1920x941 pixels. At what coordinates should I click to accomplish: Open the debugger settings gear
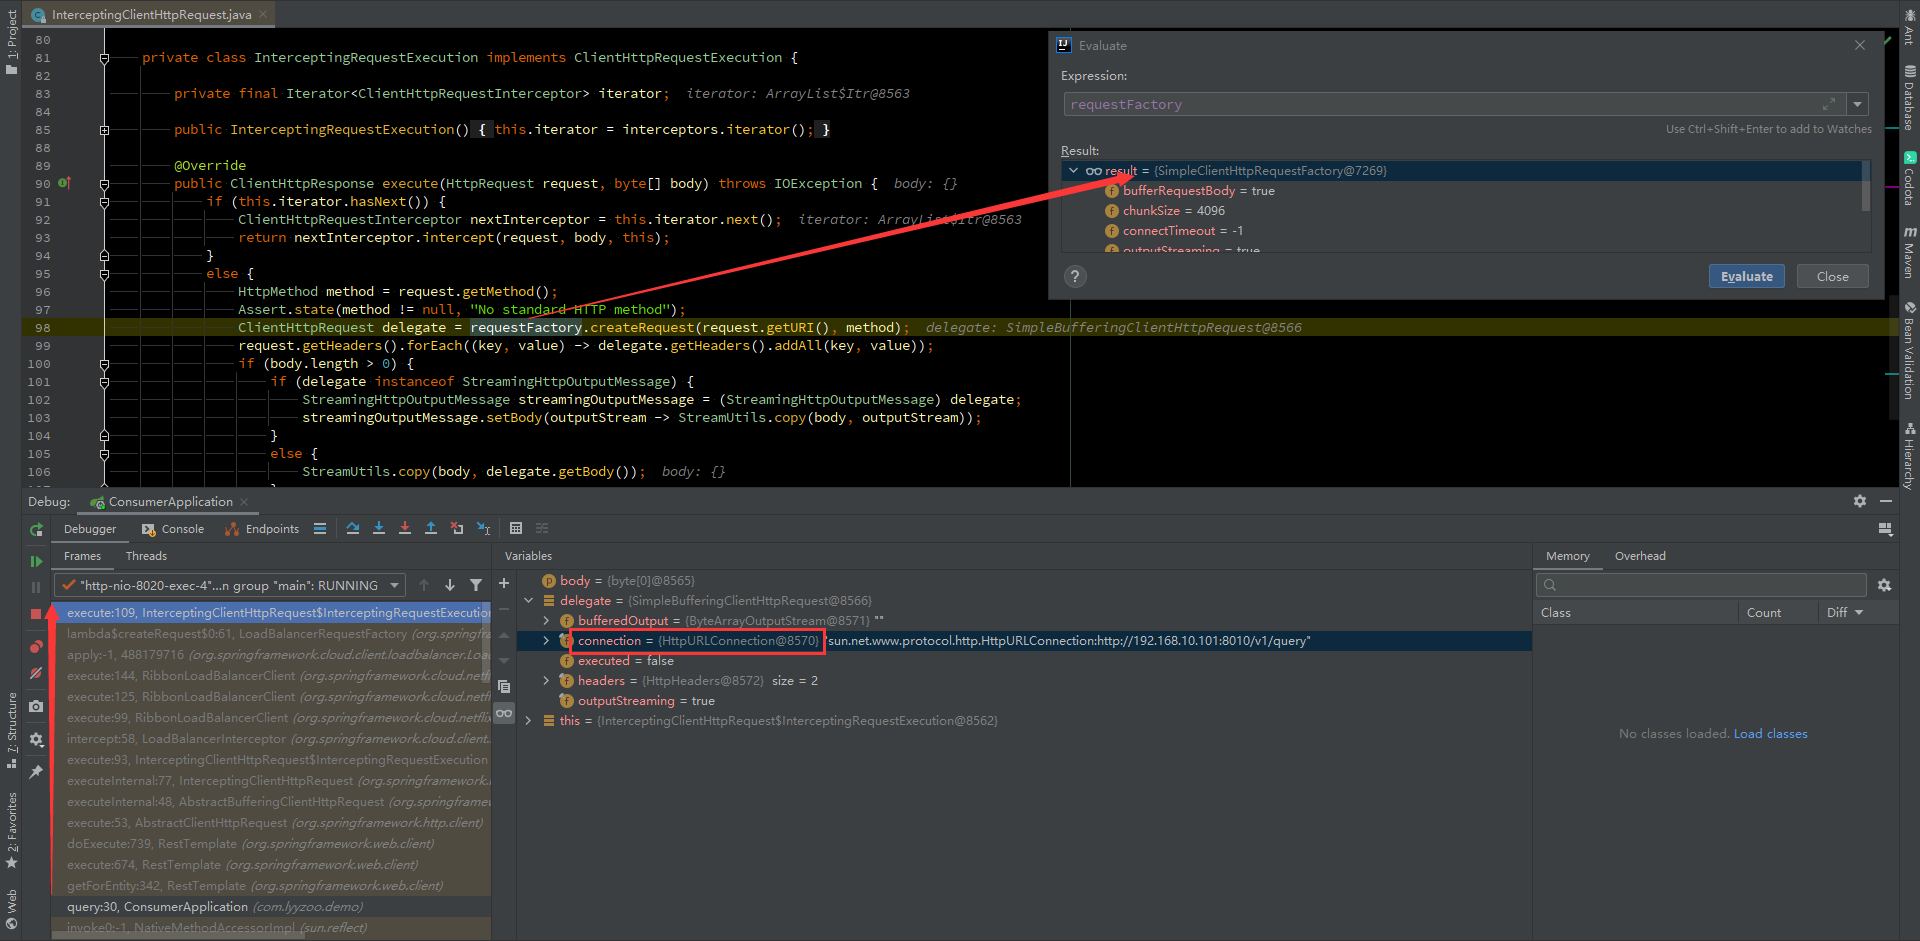pos(36,740)
